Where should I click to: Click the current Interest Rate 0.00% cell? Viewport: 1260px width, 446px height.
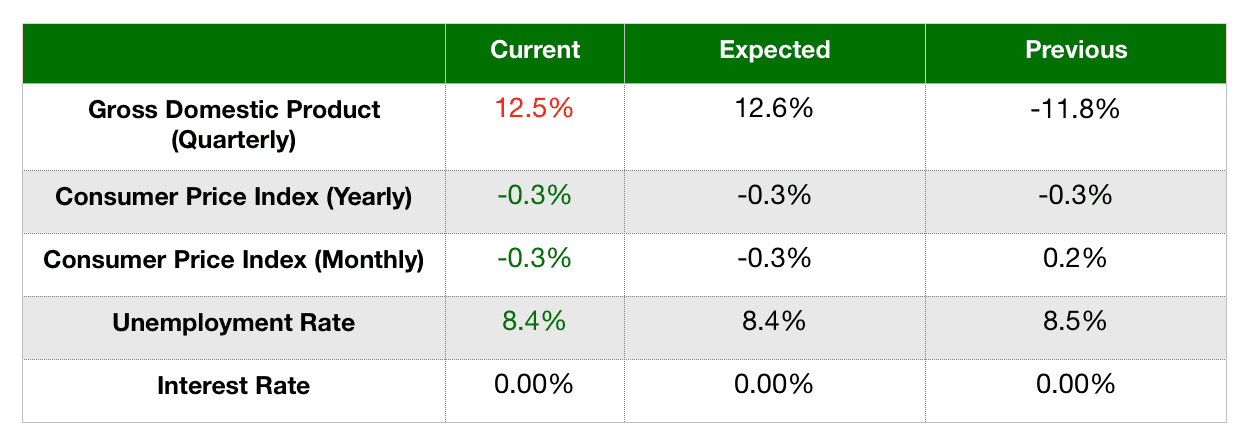(x=534, y=384)
